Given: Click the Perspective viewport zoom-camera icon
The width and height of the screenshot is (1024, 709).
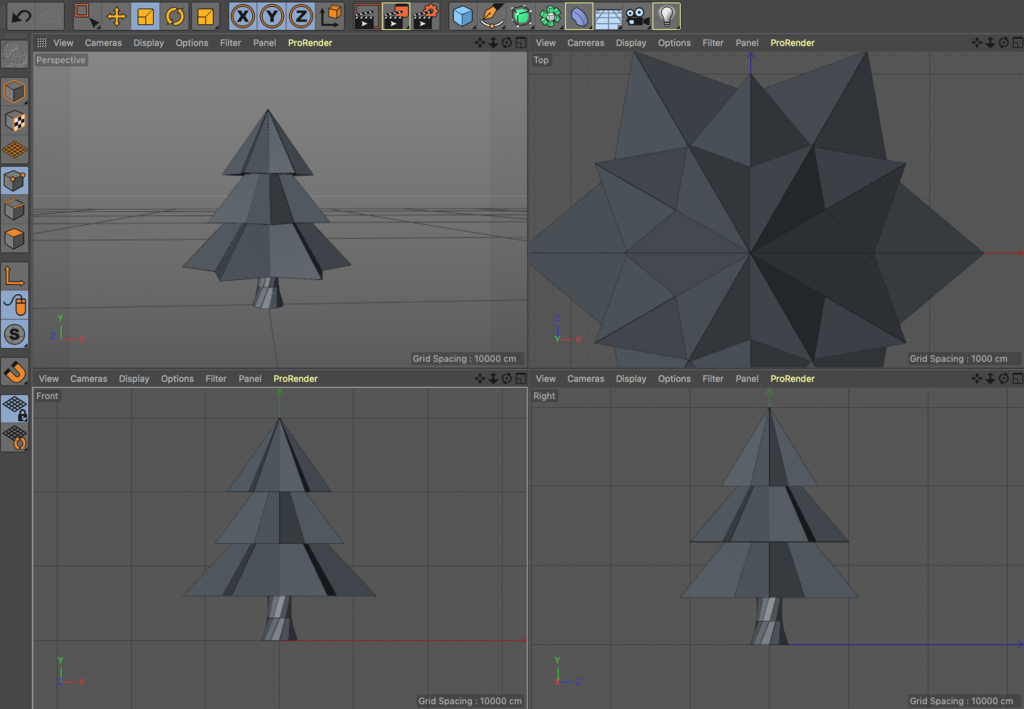Looking at the screenshot, I should [x=493, y=42].
